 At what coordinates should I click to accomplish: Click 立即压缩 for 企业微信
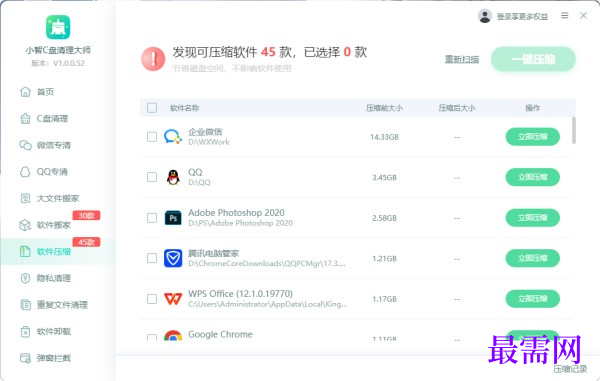[x=533, y=137]
